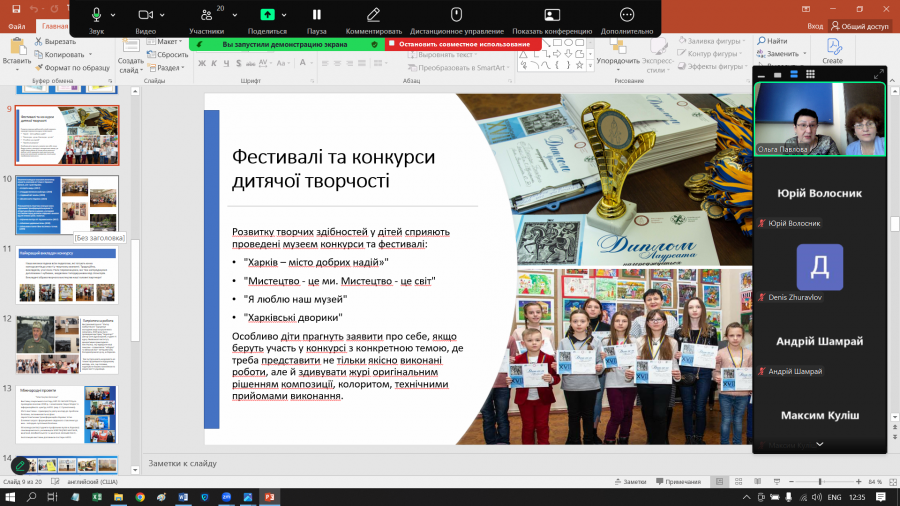Switch to Slide Sorter view
900x506 pixels.
[738, 482]
